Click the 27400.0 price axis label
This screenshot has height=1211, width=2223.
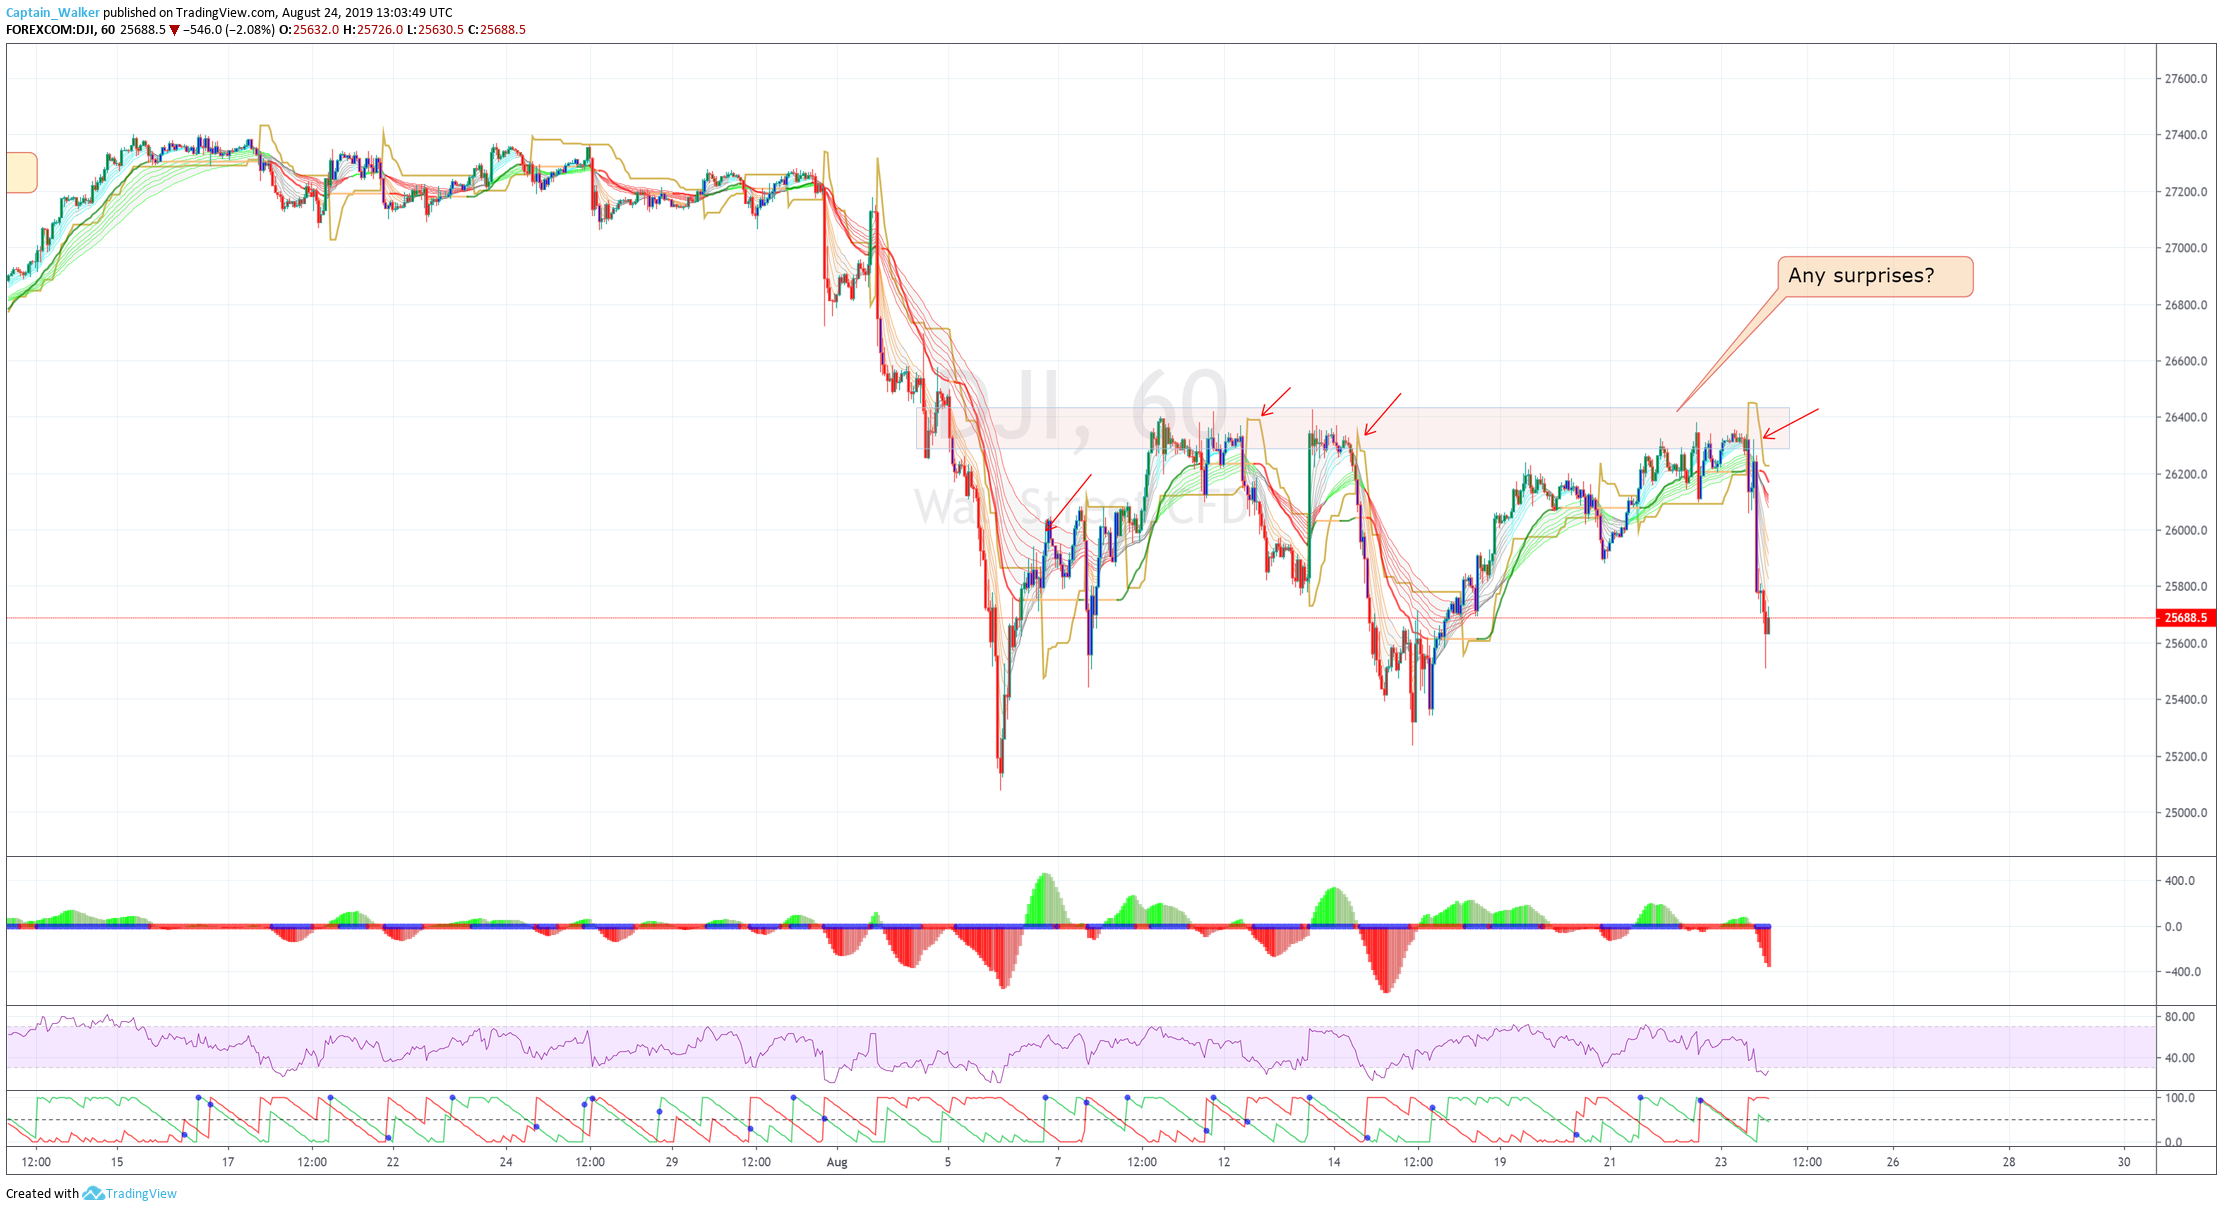(2185, 135)
